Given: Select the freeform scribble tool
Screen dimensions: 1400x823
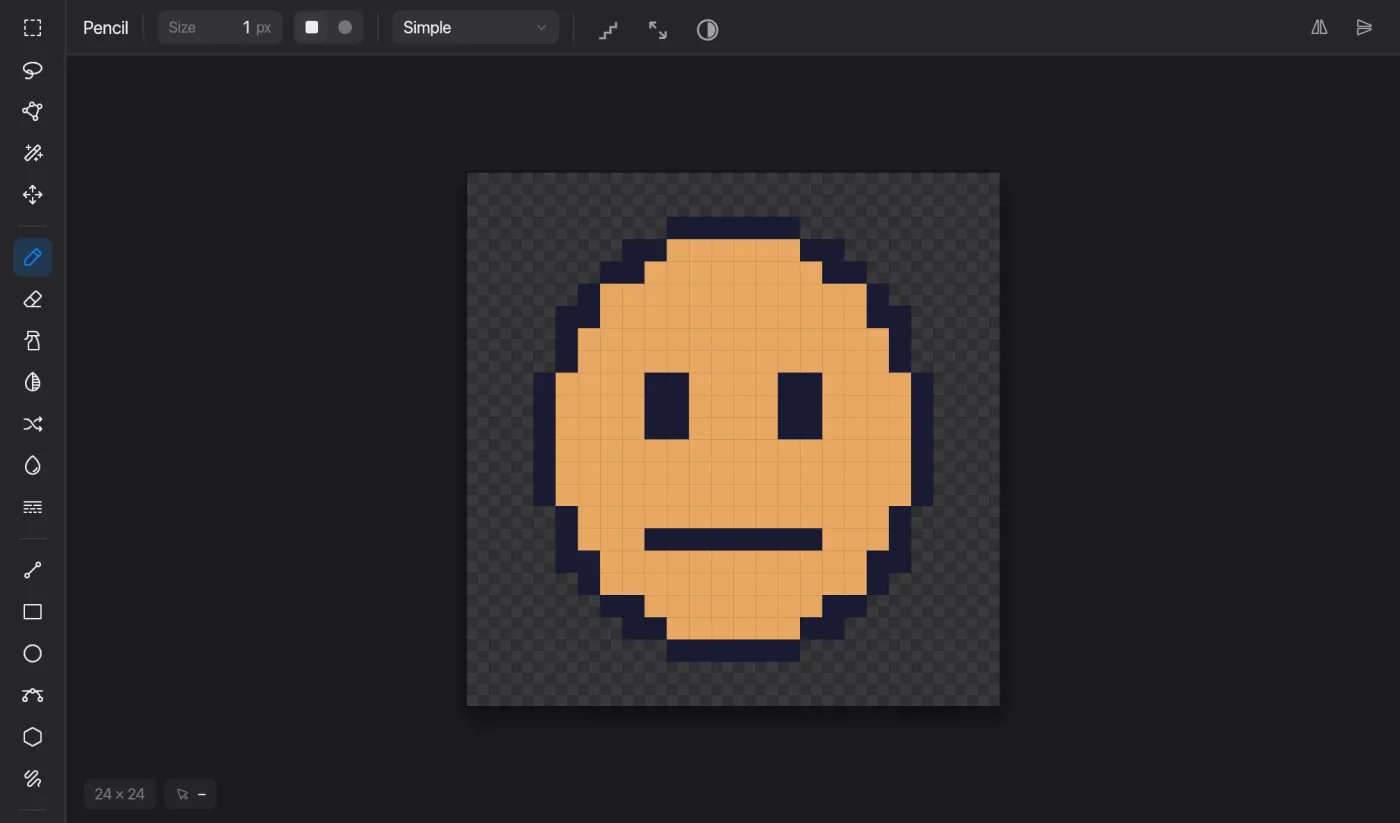Looking at the screenshot, I should (33, 778).
